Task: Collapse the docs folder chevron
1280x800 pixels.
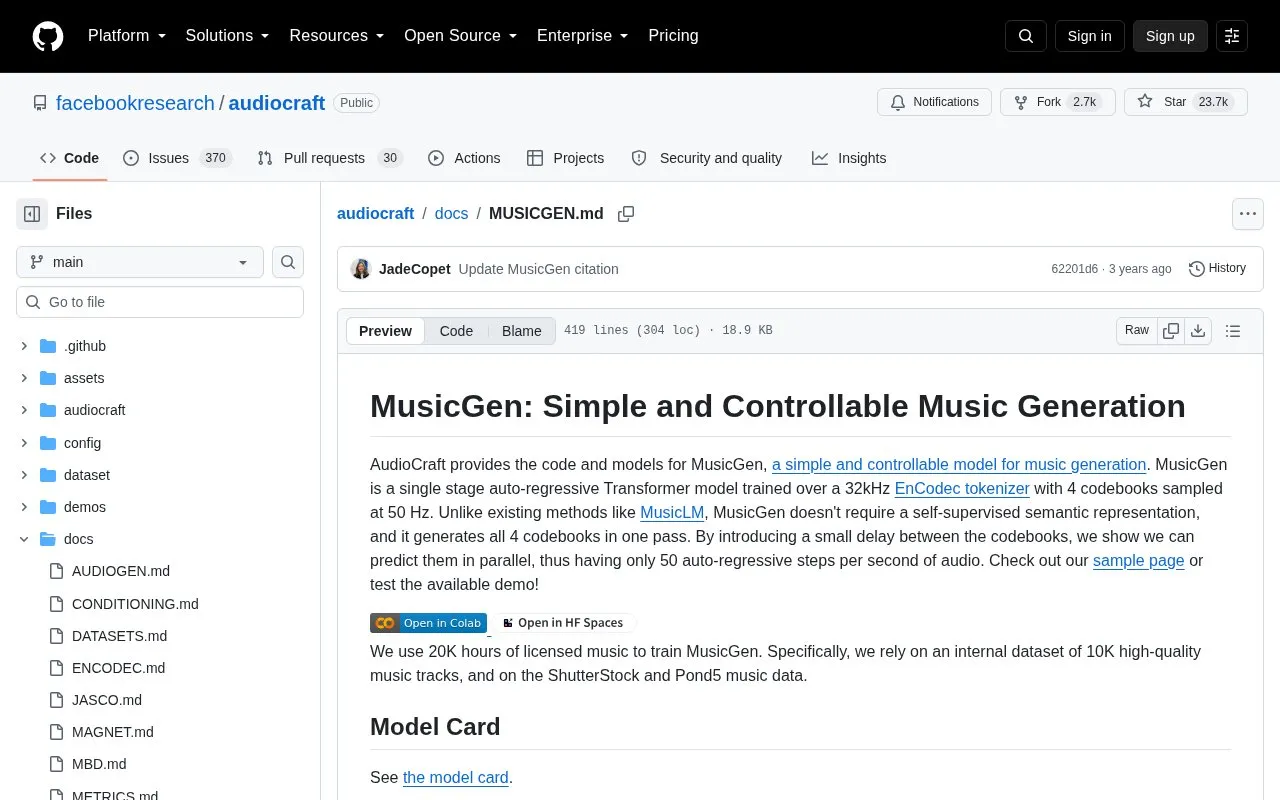Action: pyautogui.click(x=24, y=539)
